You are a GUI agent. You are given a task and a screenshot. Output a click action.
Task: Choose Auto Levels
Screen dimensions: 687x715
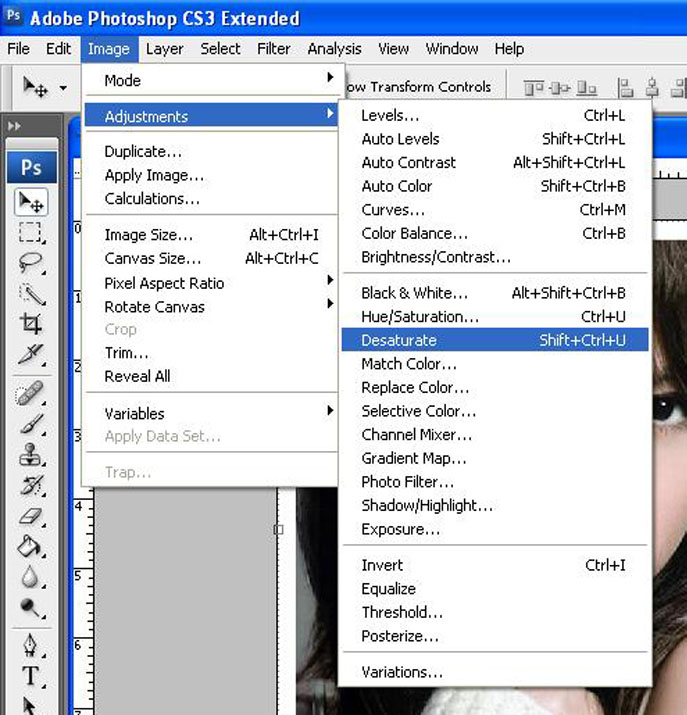(x=495, y=139)
